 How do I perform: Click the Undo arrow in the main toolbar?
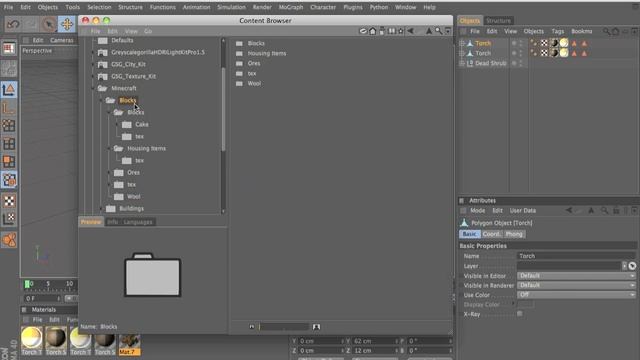[13, 24]
